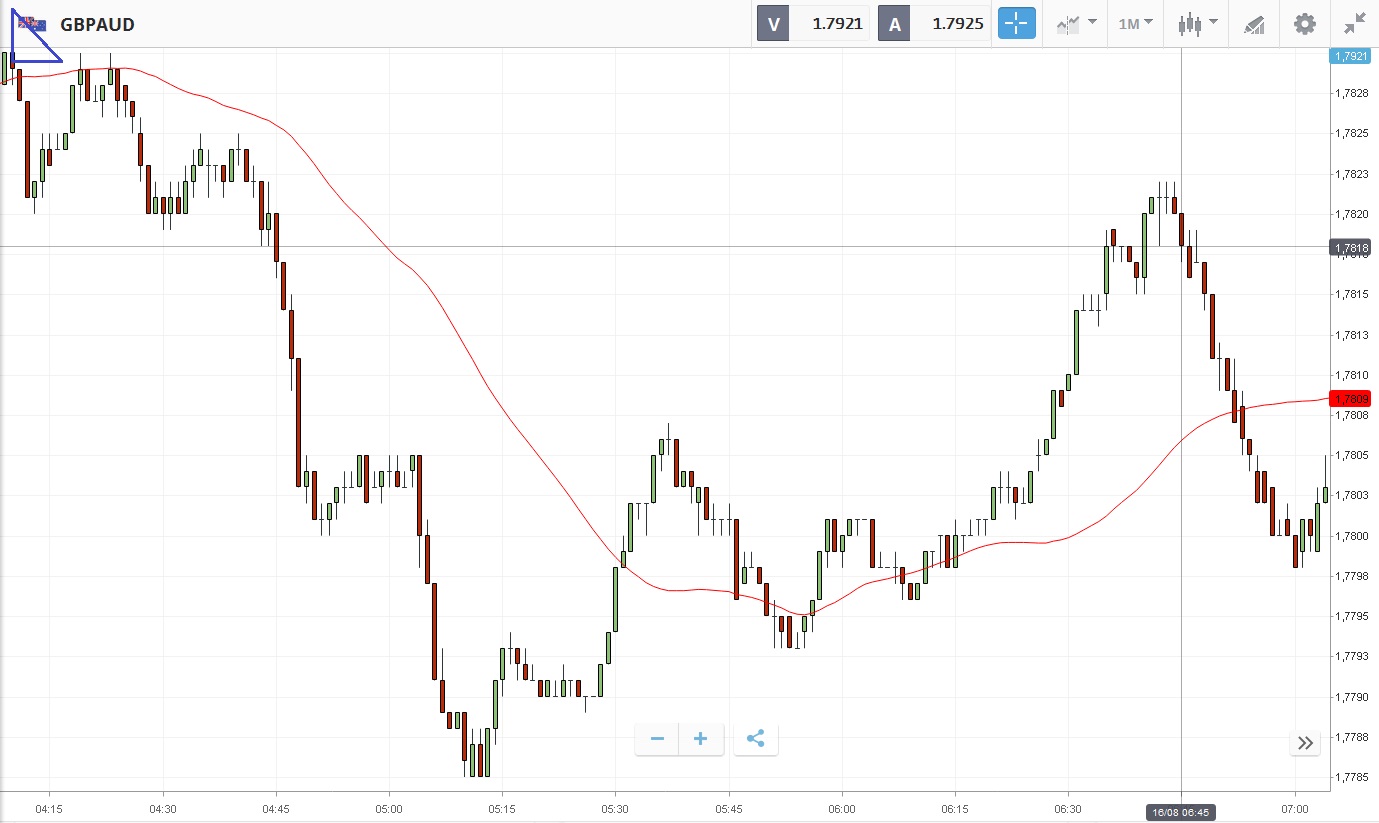Zoom in the chart with plus
1379x823 pixels.
[701, 740]
